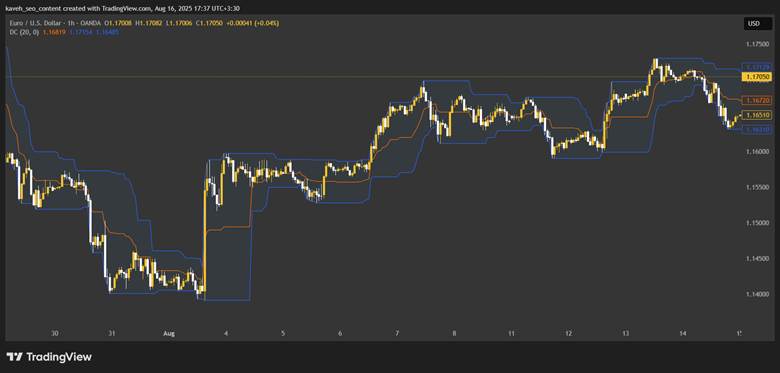This screenshot has width=780, height=373.
Task: Click the 1.14000 price axis level
Action: (755, 294)
